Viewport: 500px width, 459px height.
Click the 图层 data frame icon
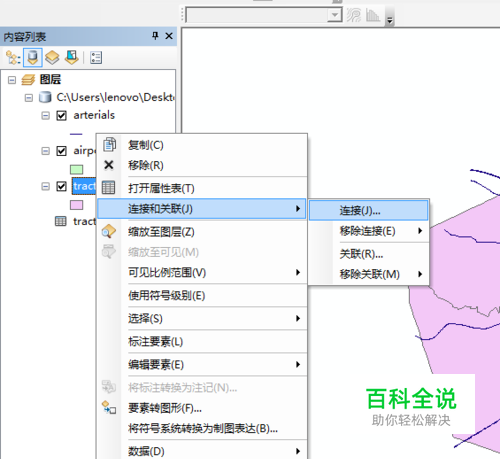pyautogui.click(x=28, y=80)
